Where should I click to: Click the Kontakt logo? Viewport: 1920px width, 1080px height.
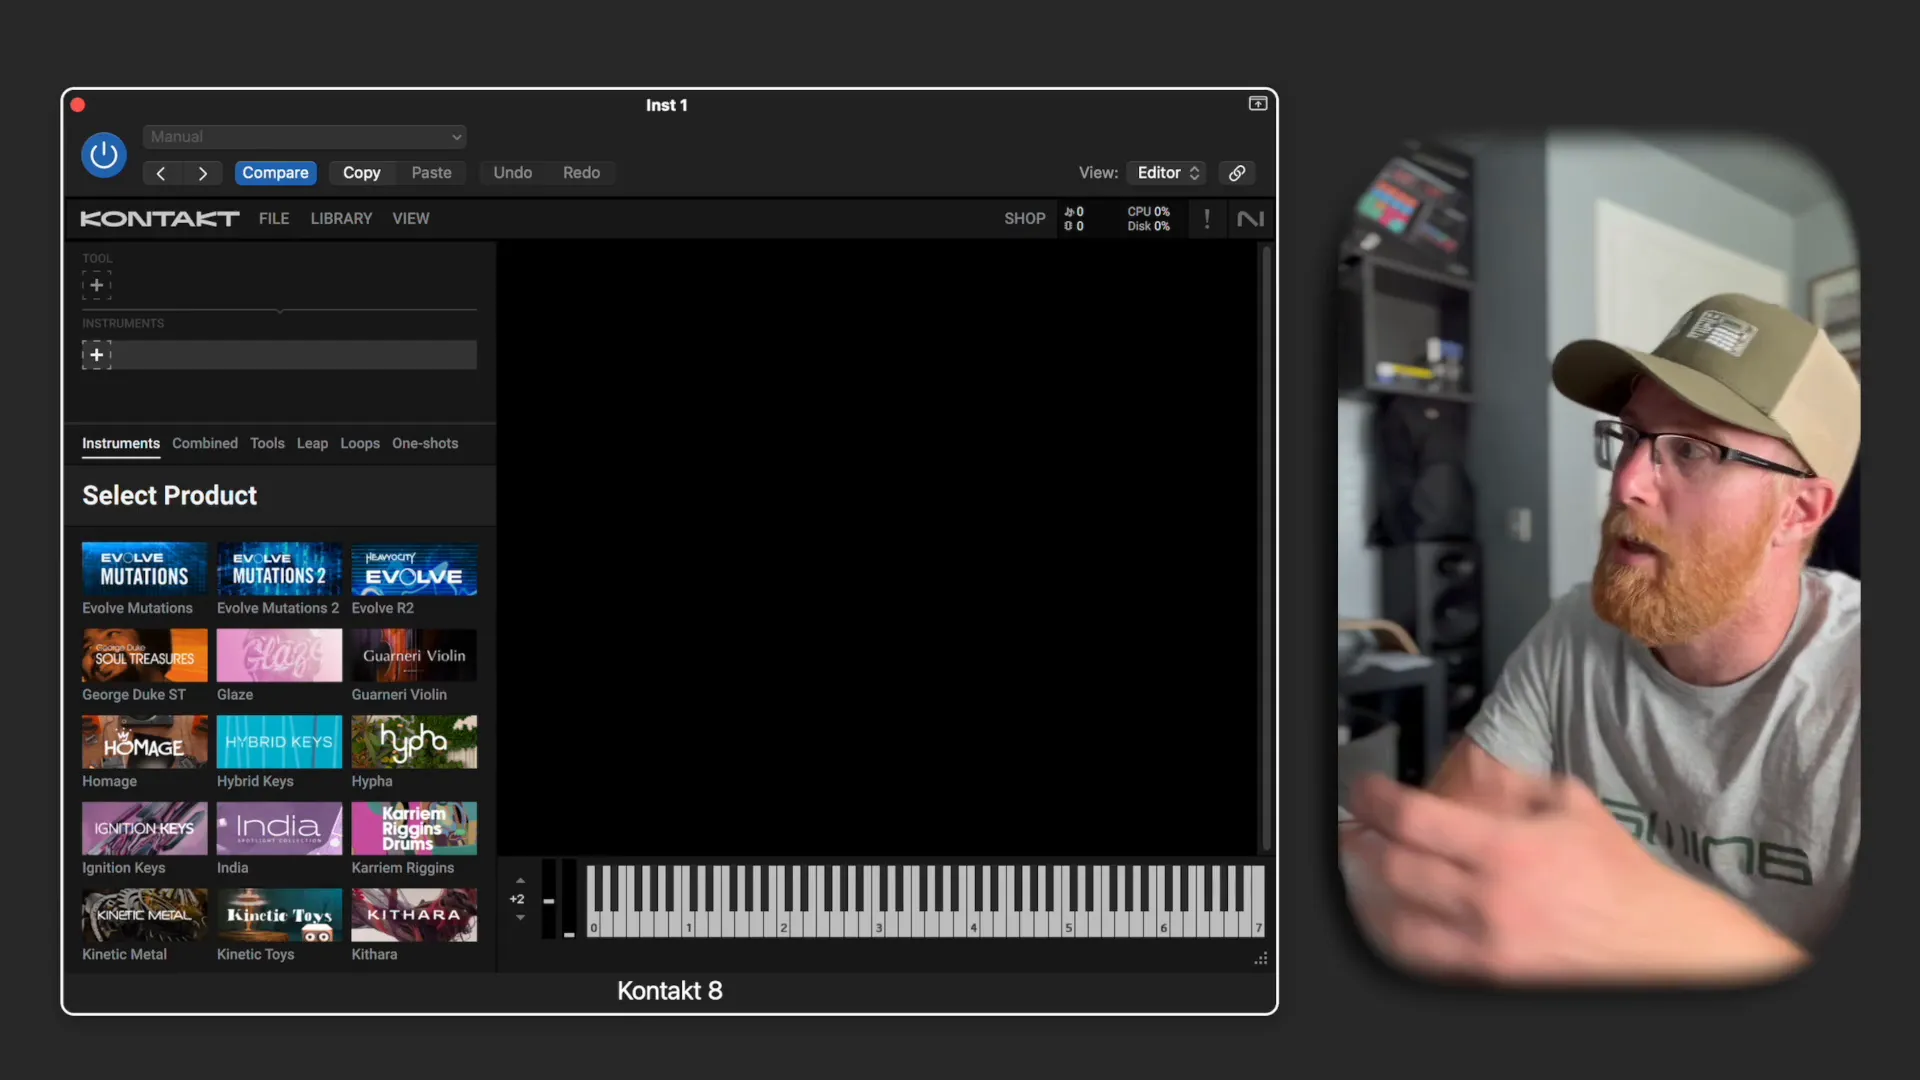point(160,219)
